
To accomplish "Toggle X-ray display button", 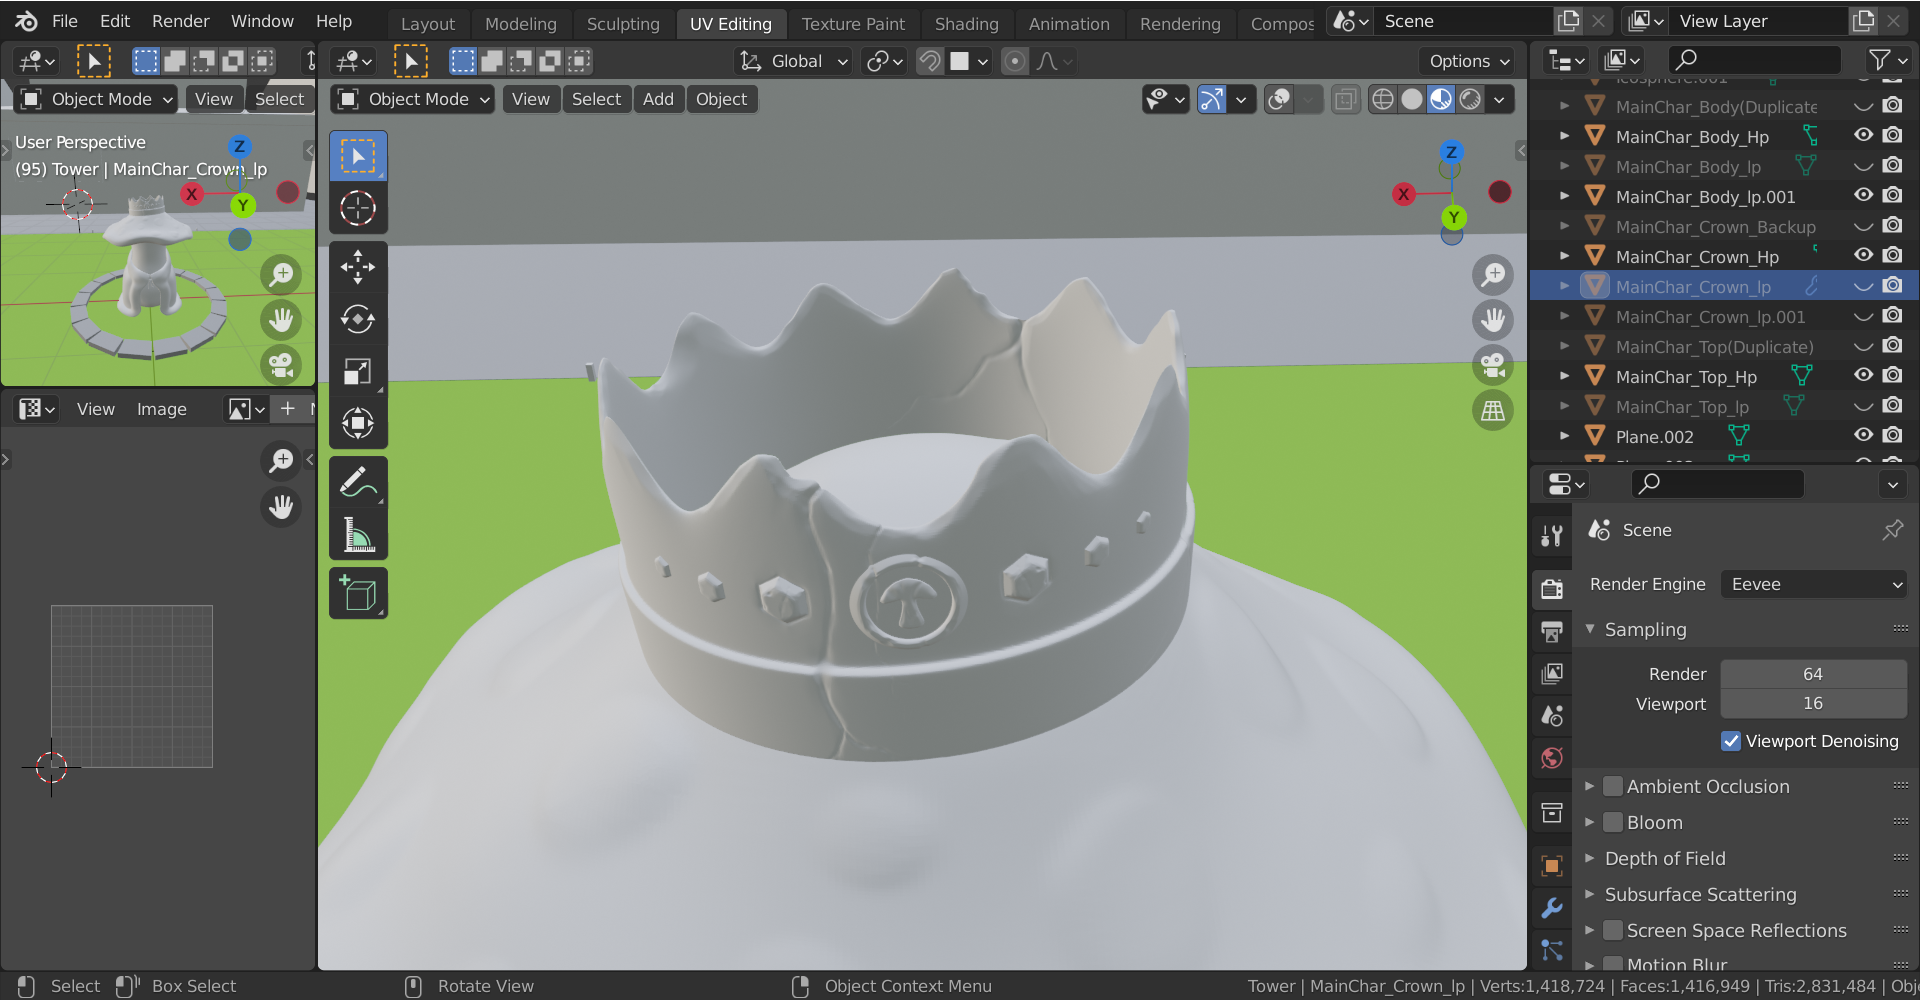I will [x=1346, y=99].
